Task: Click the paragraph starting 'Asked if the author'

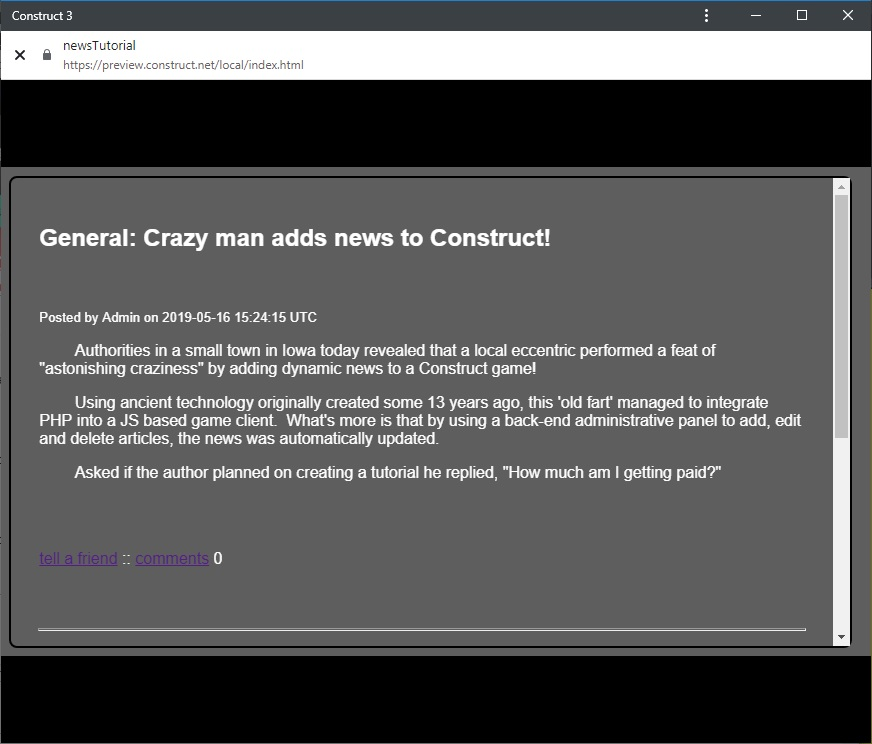Action: coord(398,473)
